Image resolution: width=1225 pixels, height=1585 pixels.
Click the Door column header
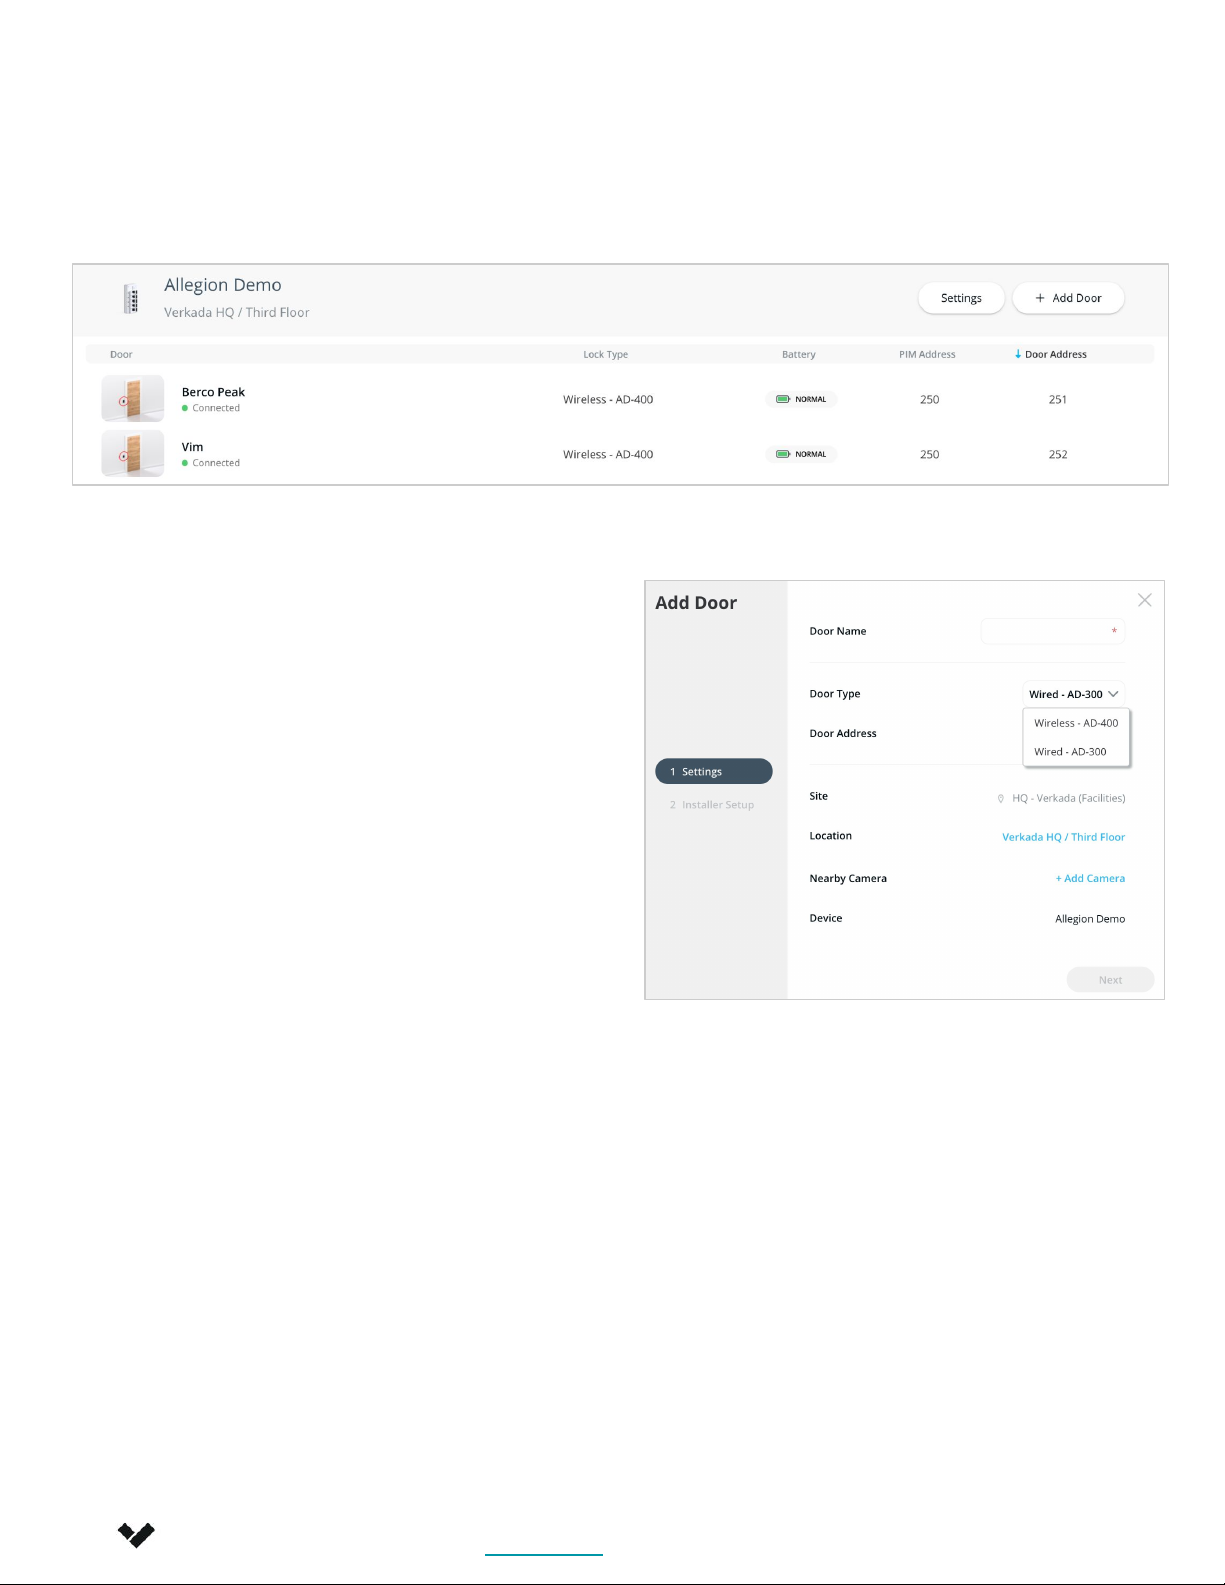pyautogui.click(x=121, y=354)
